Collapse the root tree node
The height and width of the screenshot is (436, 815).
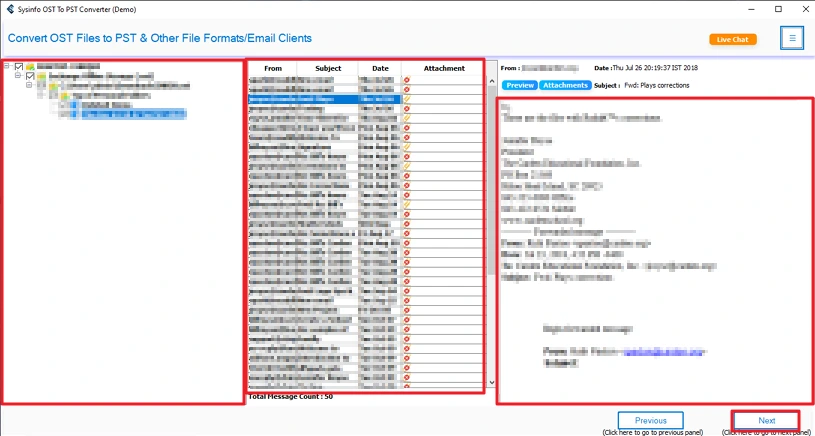[7, 66]
